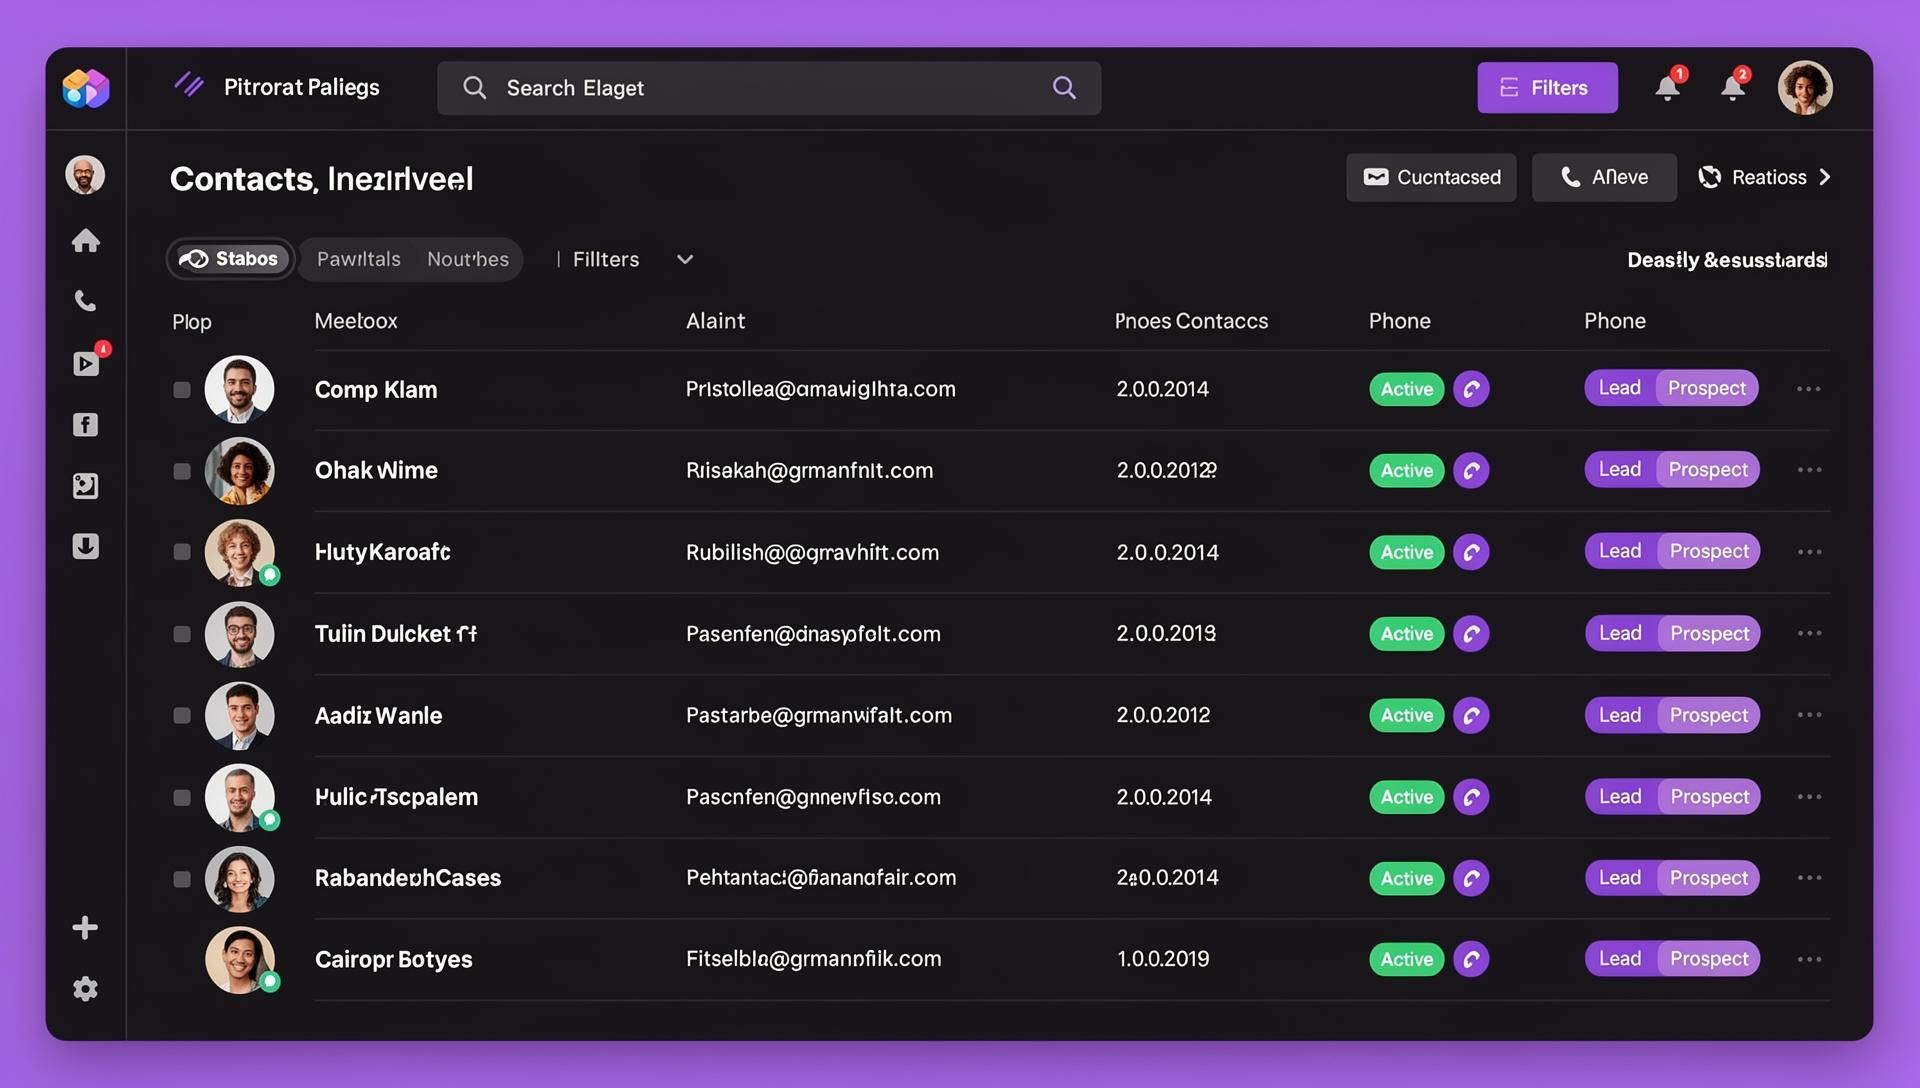1920x1088 pixels.
Task: Click Active status for Tulin Dulcket
Action: coord(1407,633)
